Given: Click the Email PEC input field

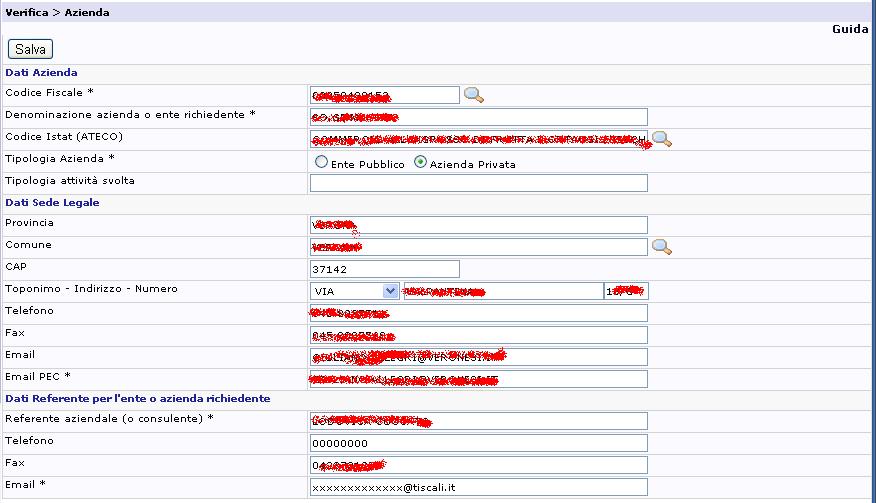Looking at the screenshot, I should click(x=478, y=379).
